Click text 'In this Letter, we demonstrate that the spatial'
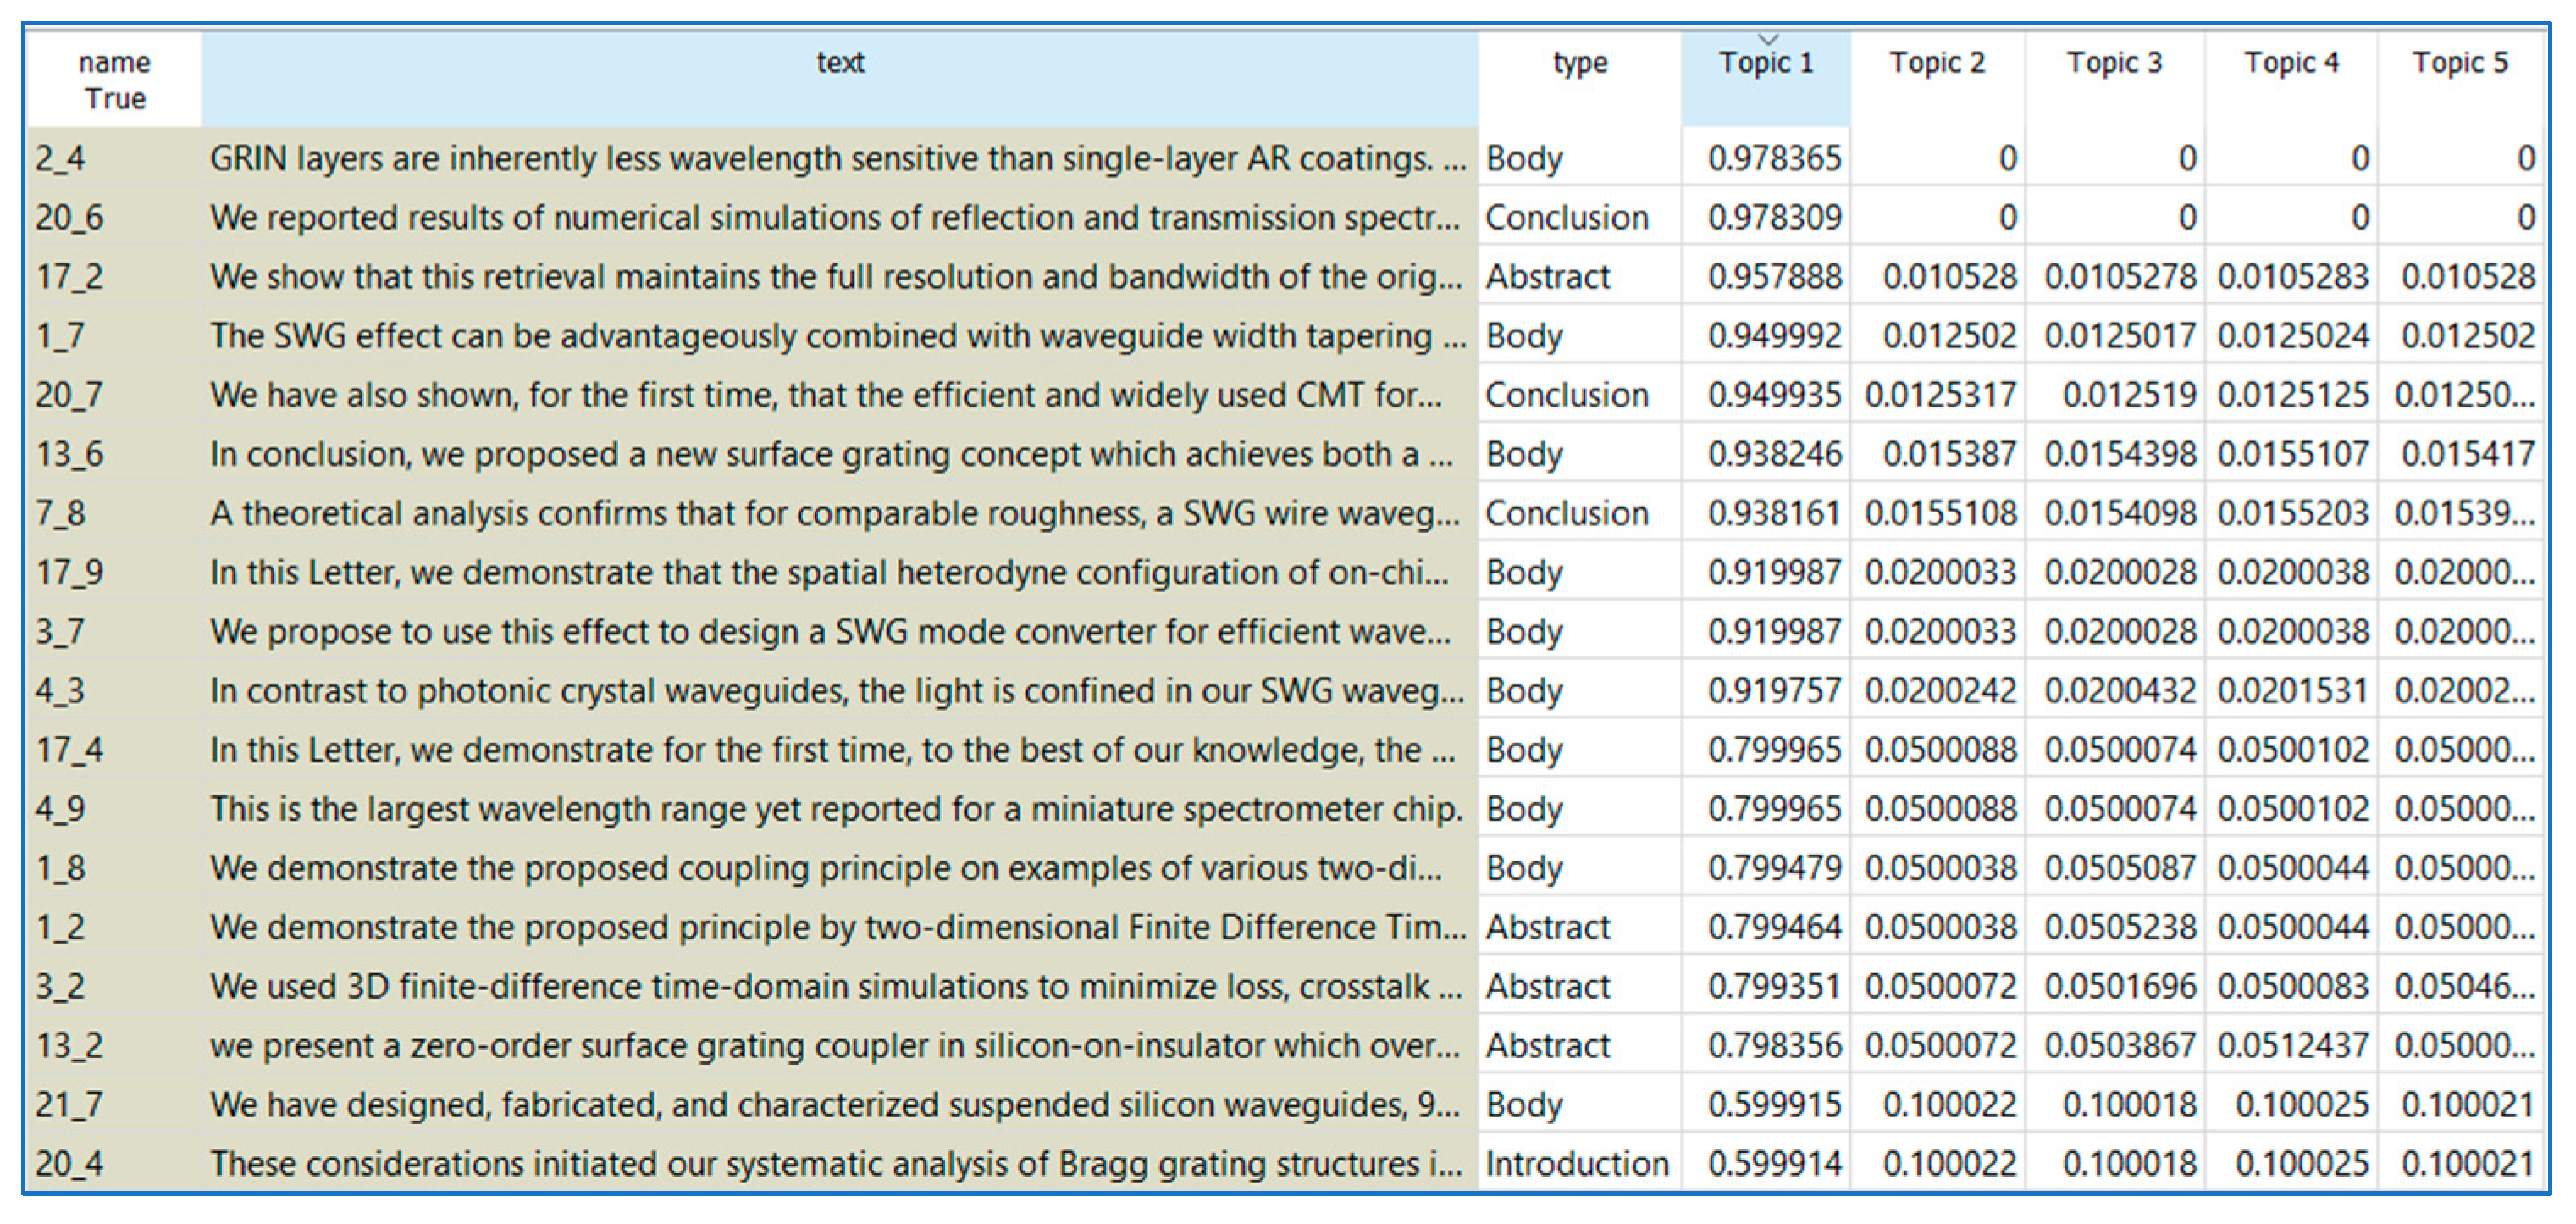 829,572
